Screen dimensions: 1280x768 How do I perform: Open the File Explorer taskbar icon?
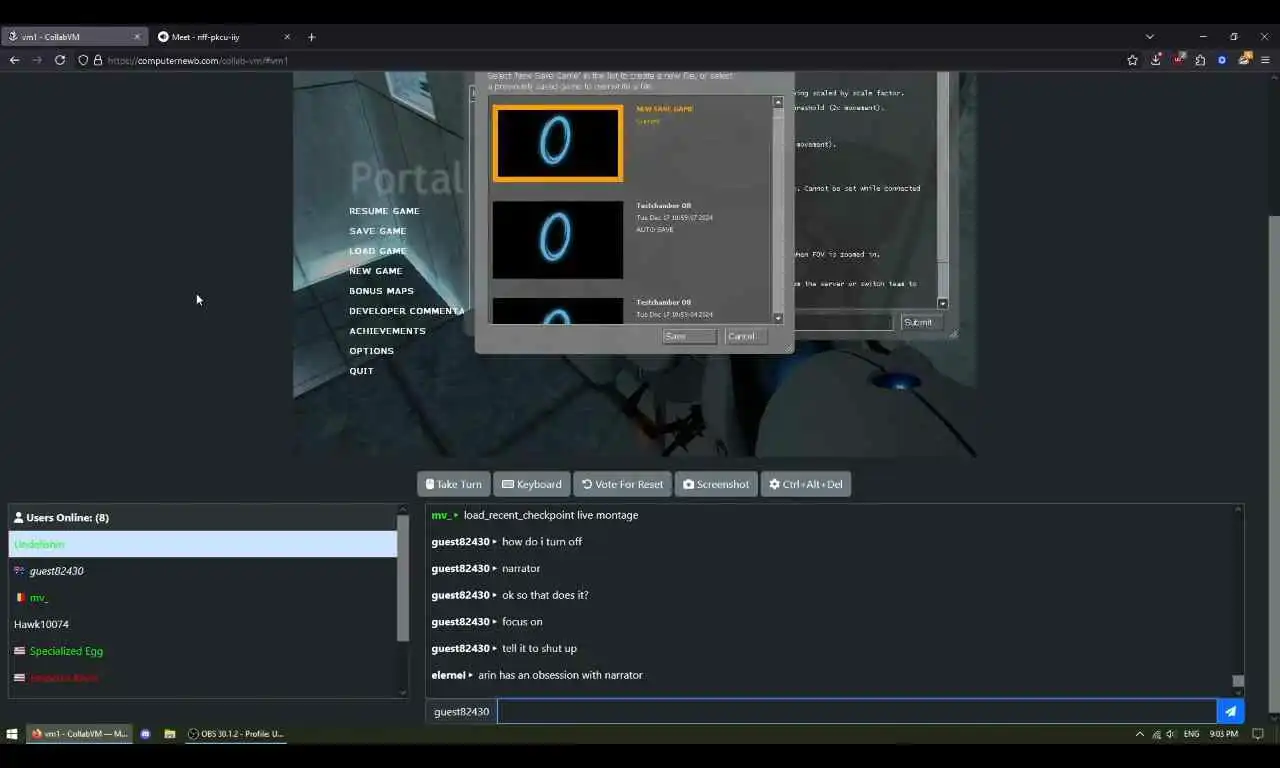pyautogui.click(x=170, y=734)
